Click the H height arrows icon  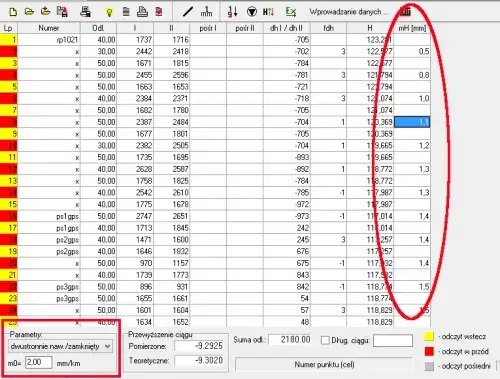pos(268,12)
